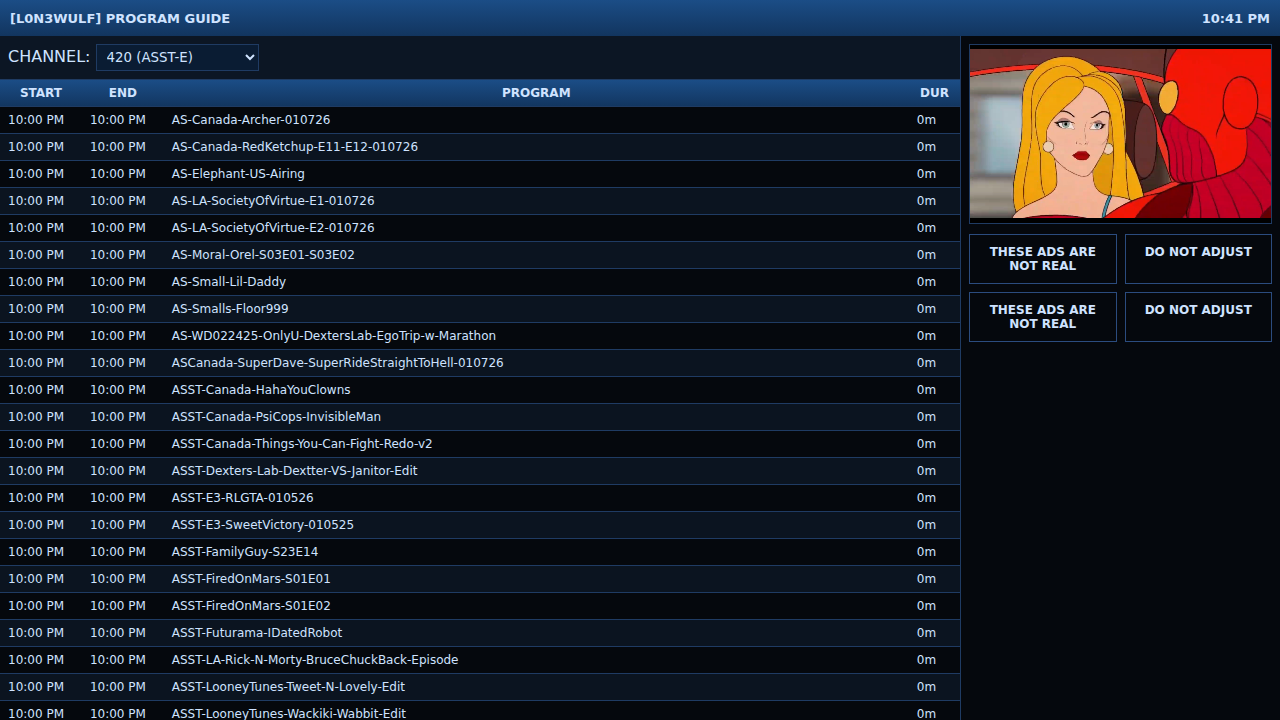Choose the AS-Moral-Orel-S03E01-S03E02 program
The width and height of the screenshot is (1280, 720).
pos(263,255)
